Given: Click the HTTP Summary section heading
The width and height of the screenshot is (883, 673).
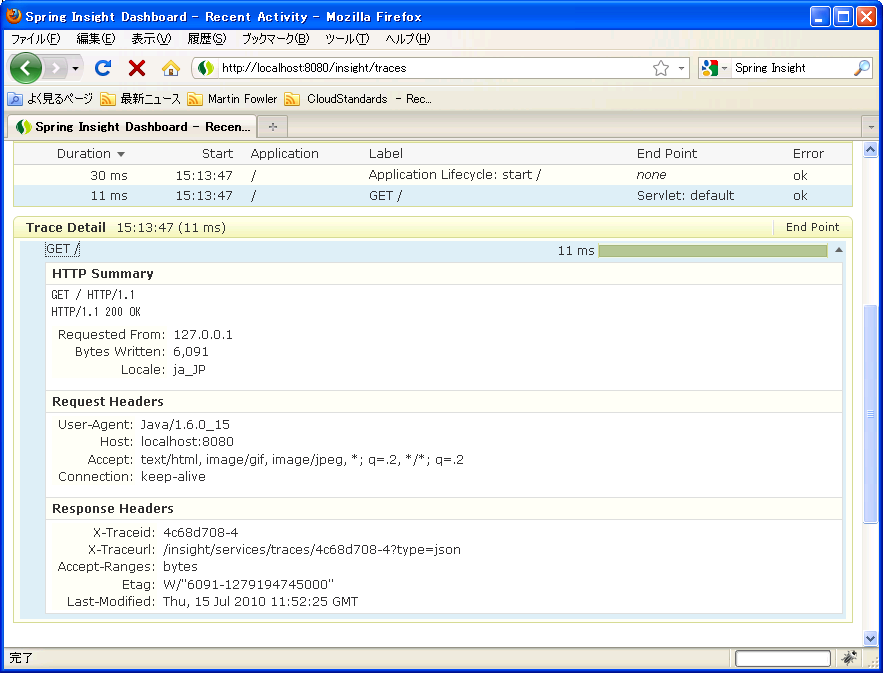Looking at the screenshot, I should point(102,274).
